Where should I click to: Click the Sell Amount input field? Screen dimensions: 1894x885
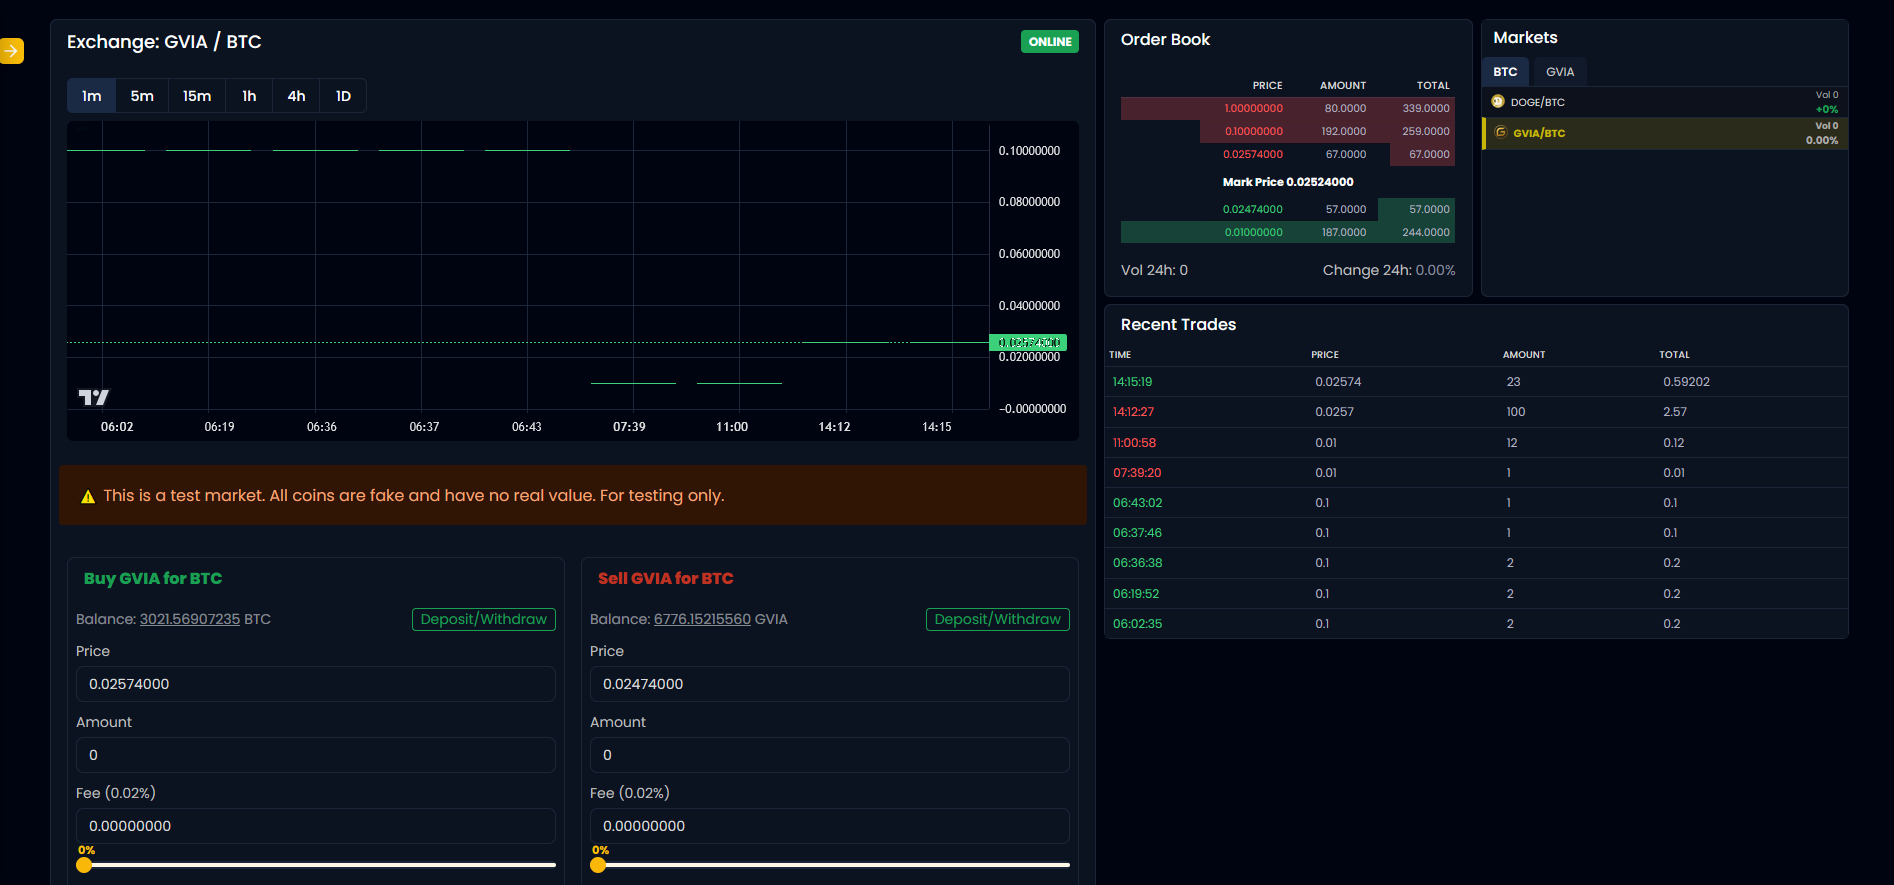829,755
